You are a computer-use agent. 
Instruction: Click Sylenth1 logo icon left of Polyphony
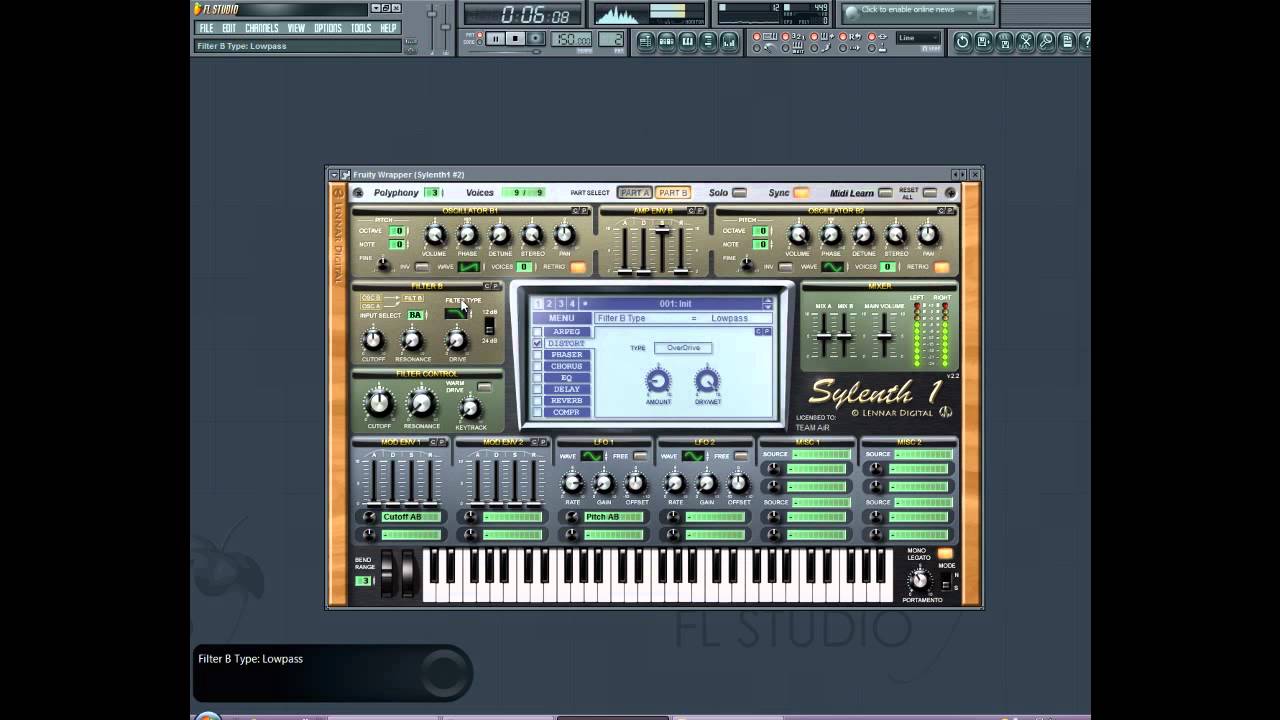(358, 193)
